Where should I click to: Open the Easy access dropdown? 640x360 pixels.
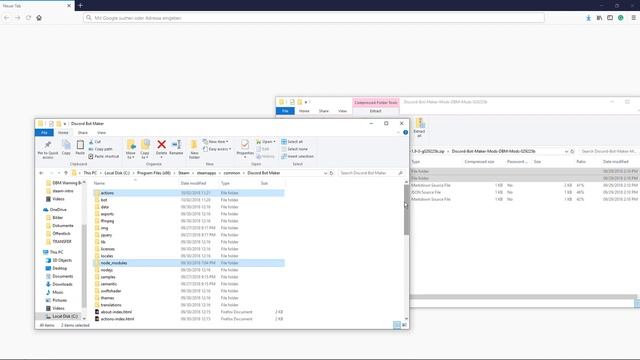tap(217, 149)
